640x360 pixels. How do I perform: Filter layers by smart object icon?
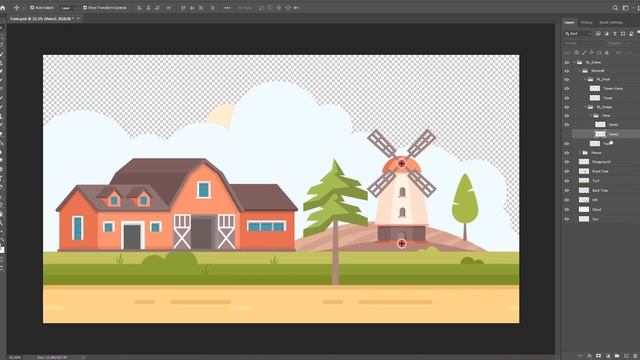631,33
